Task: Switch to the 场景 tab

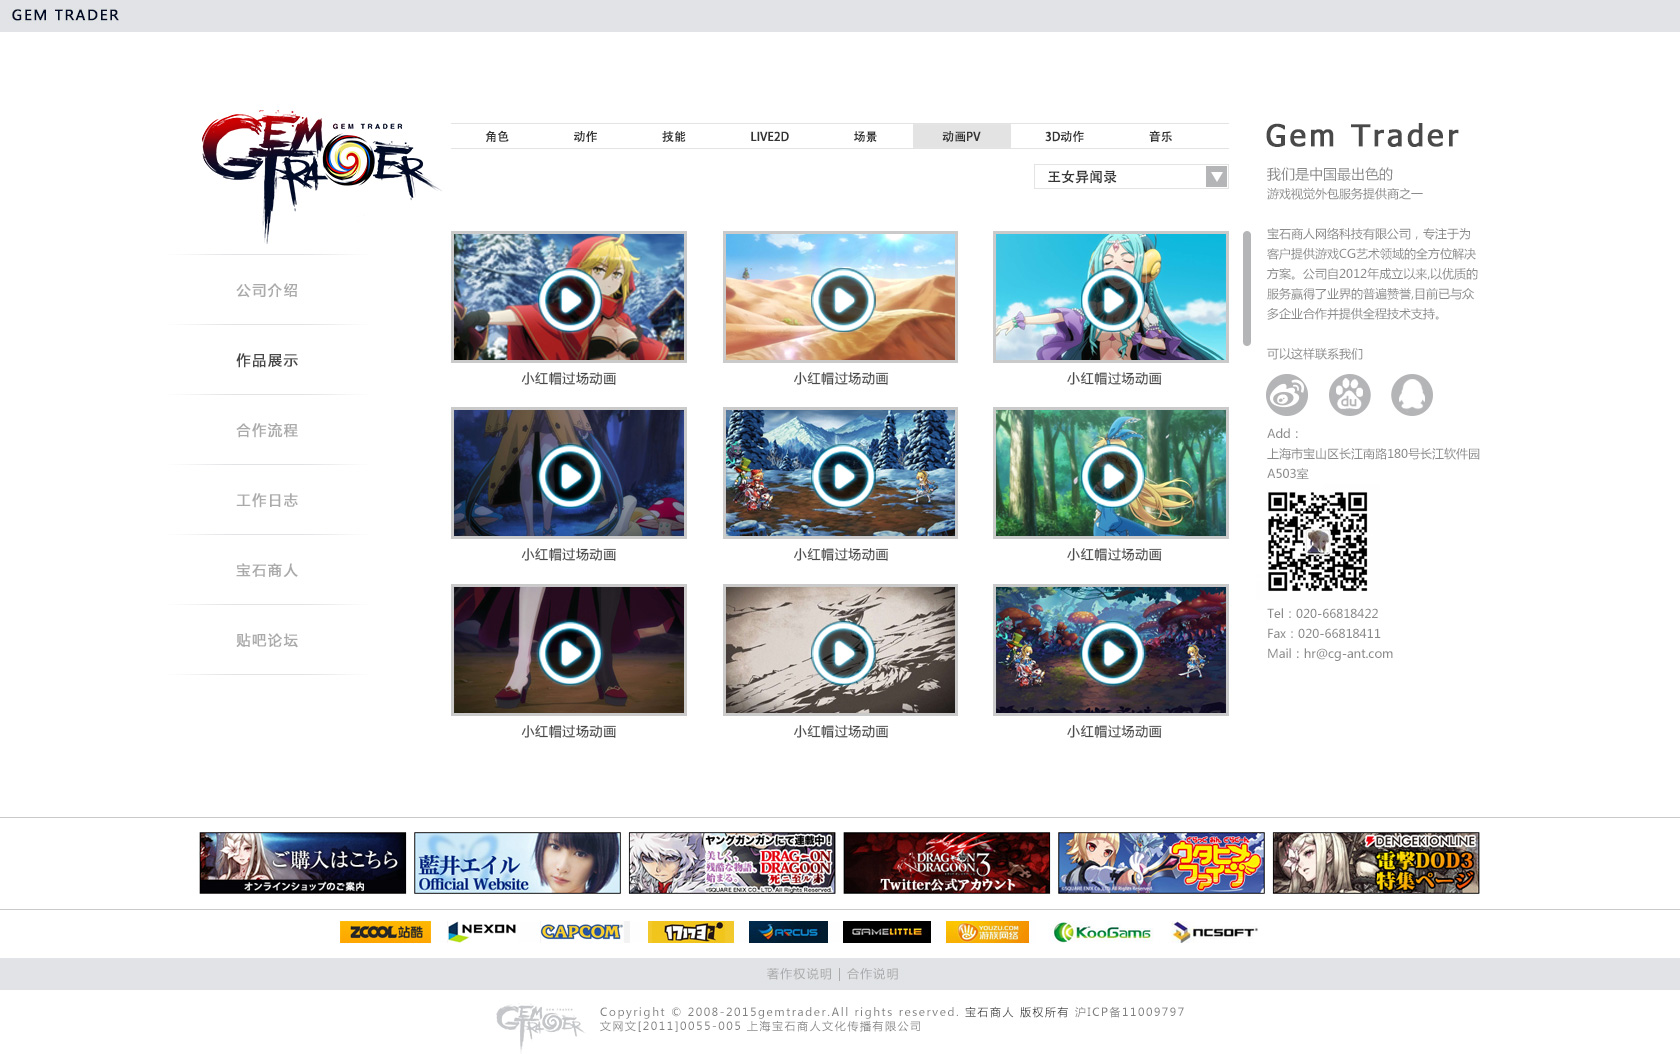Action: [865, 137]
